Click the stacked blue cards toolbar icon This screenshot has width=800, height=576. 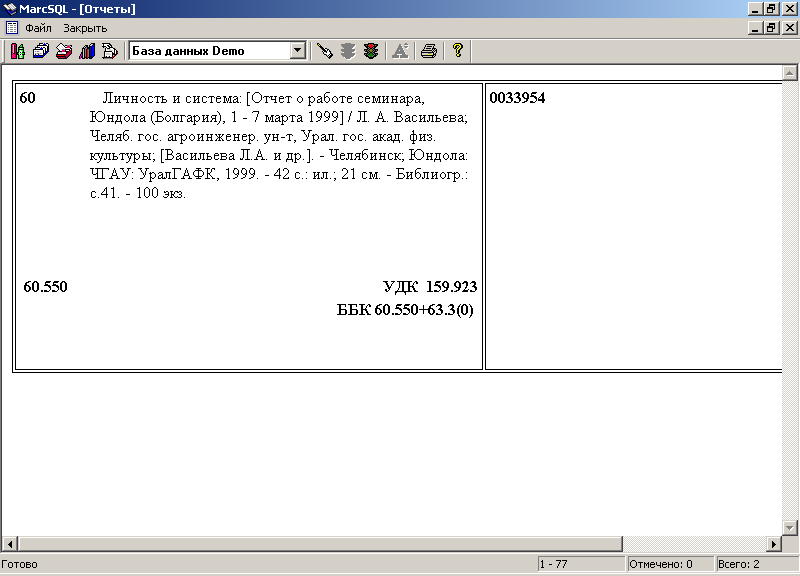tap(40, 51)
